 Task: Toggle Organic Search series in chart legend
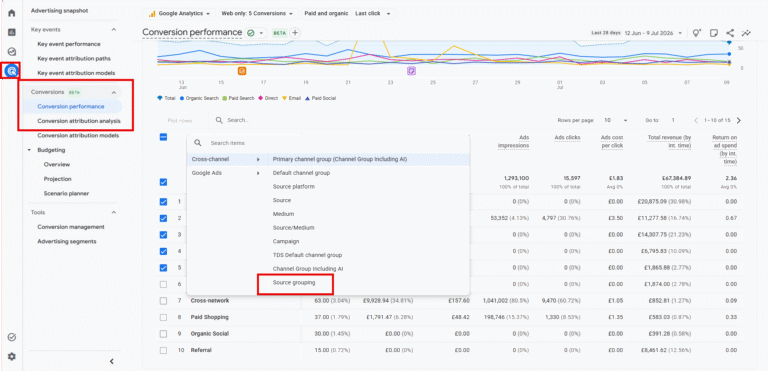point(199,98)
